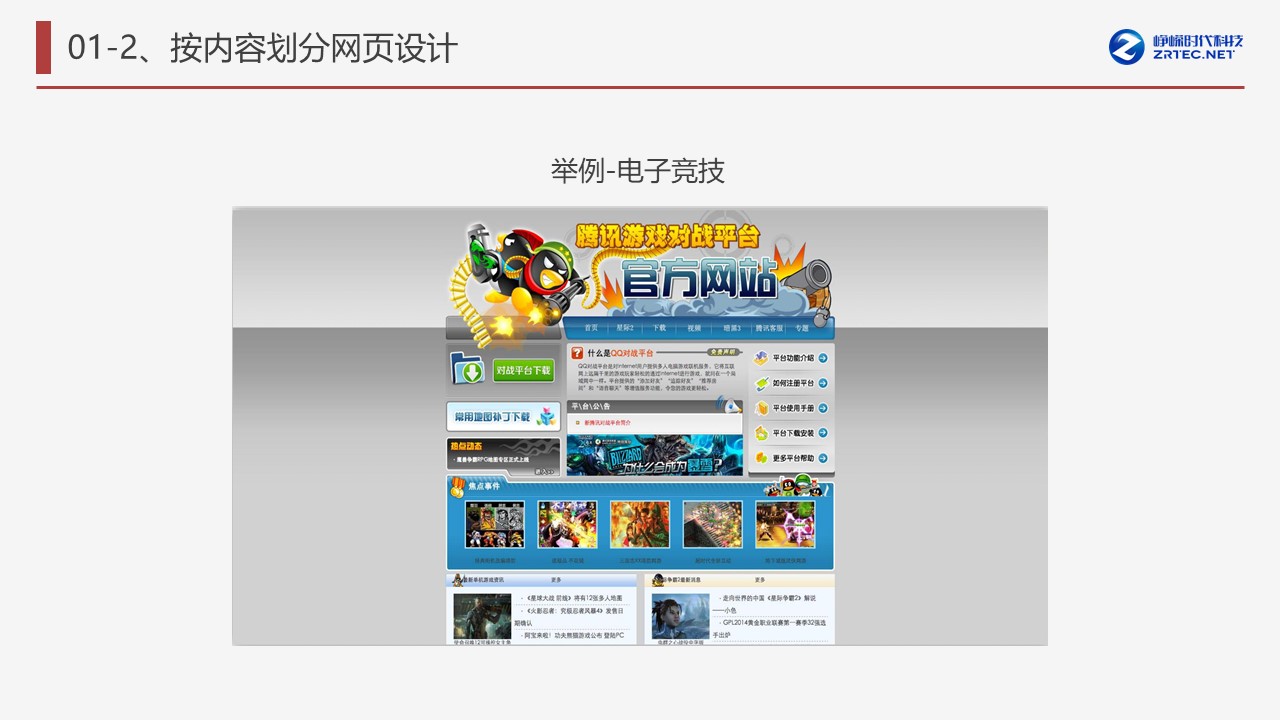Viewport: 1280px width, 720px height.
Task: Click the 进入 link in 热点动态 box
Action: tap(544, 470)
